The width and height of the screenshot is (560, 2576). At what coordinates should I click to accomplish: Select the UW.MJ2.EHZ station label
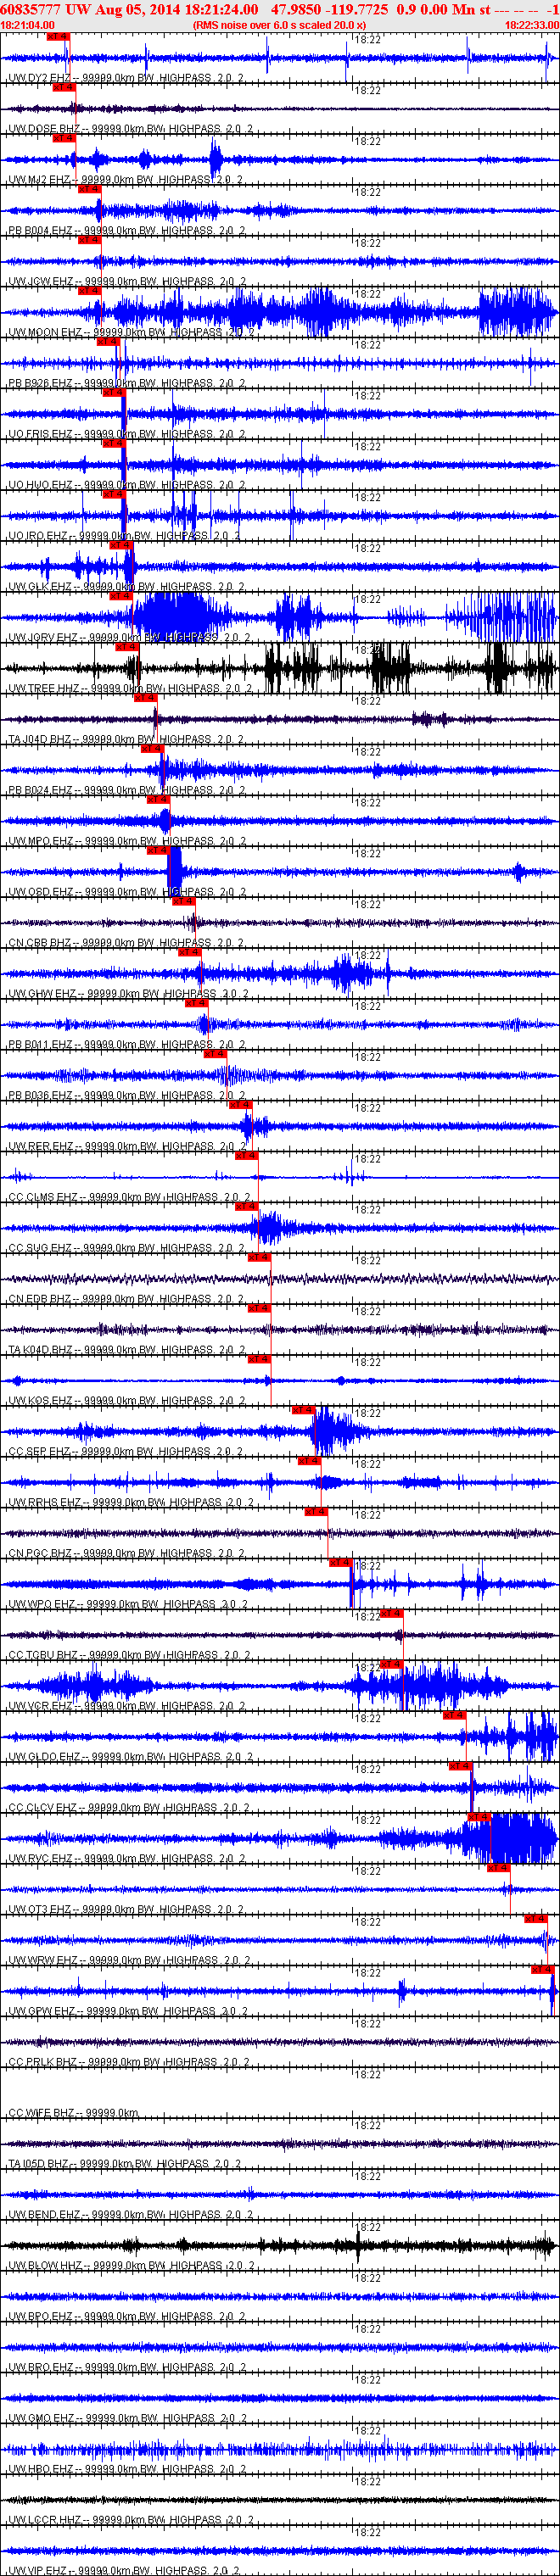(x=39, y=180)
